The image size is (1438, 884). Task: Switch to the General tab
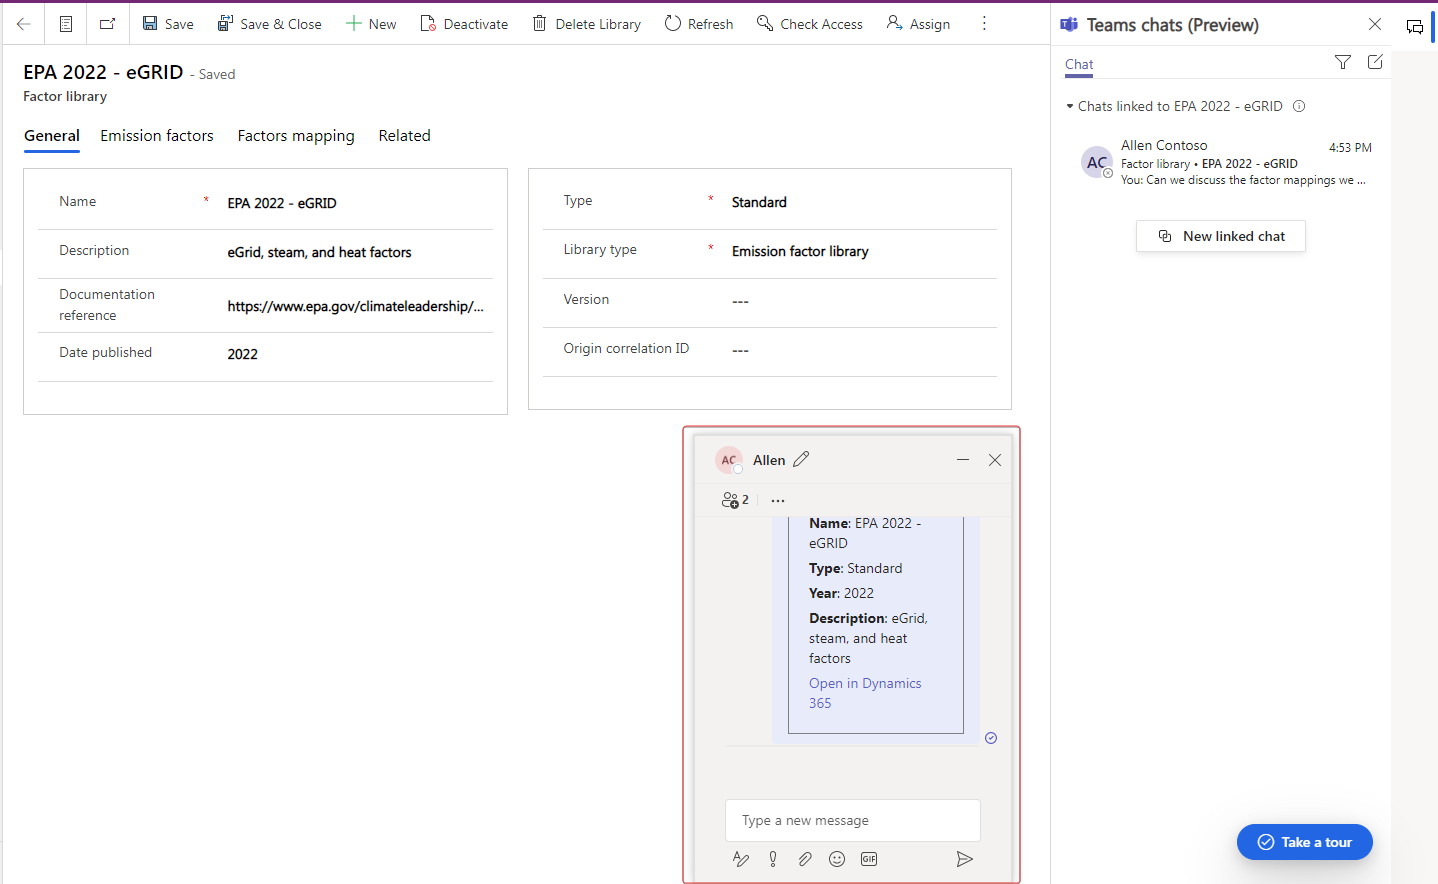(x=52, y=136)
